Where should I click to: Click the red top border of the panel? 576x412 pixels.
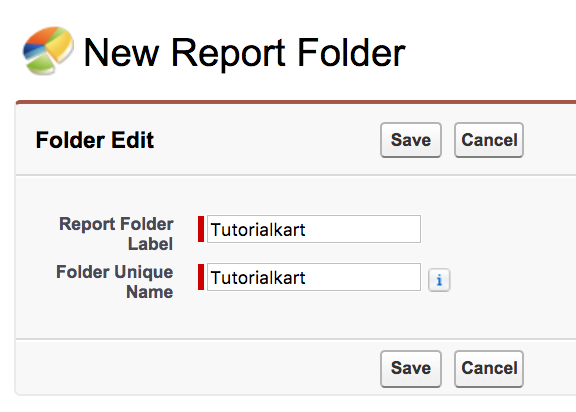[x=296, y=102]
